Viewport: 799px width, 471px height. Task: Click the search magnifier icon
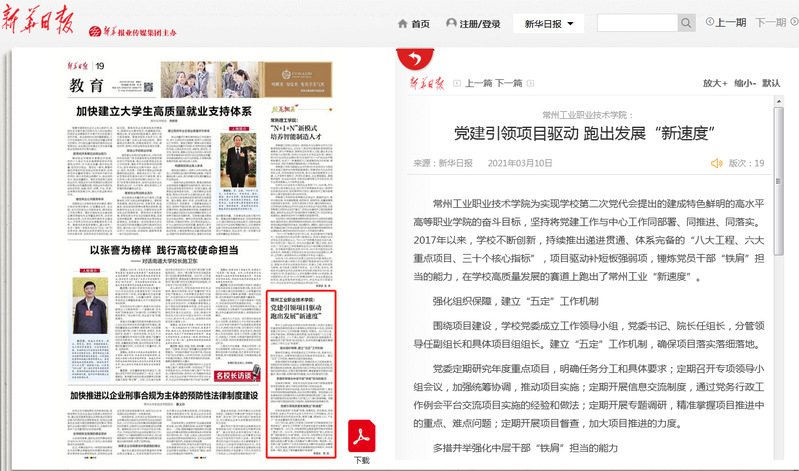(x=686, y=23)
